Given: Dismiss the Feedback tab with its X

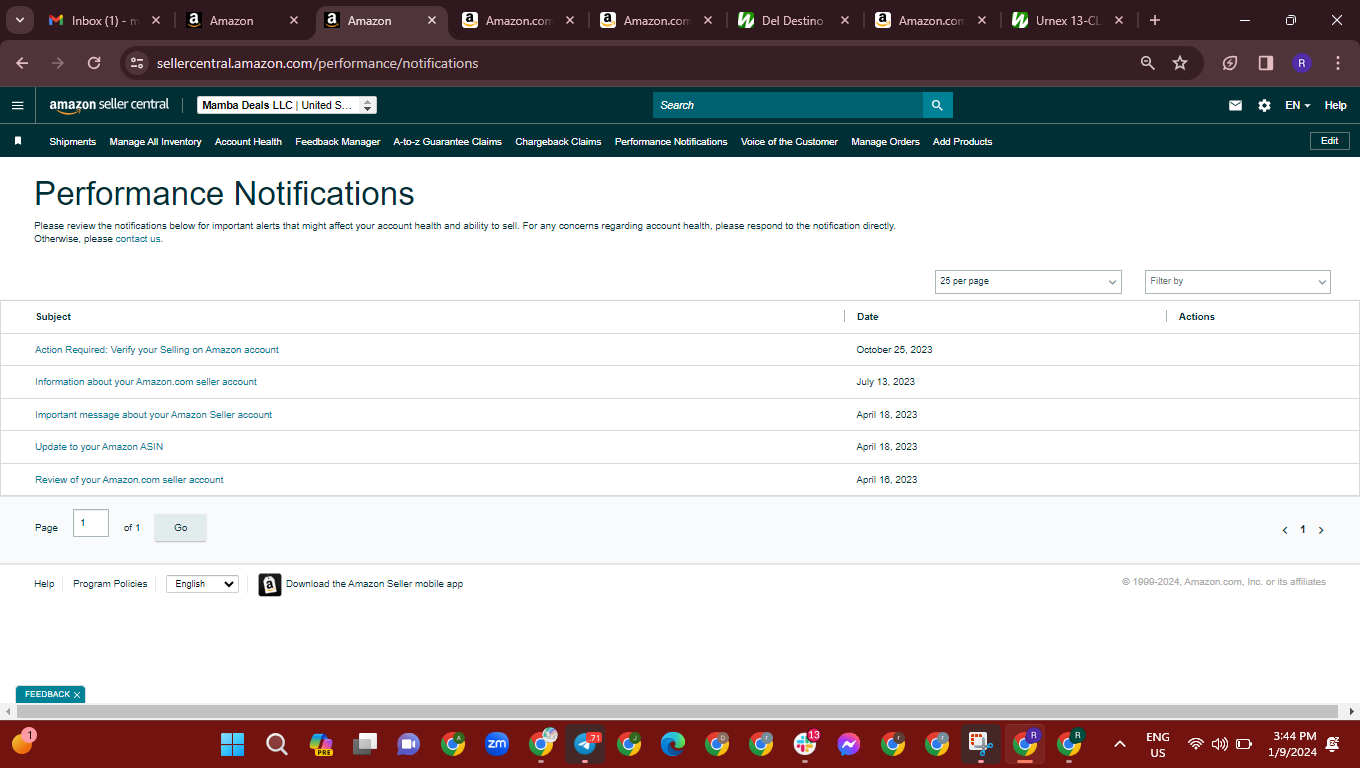Looking at the screenshot, I should click(x=77, y=695).
